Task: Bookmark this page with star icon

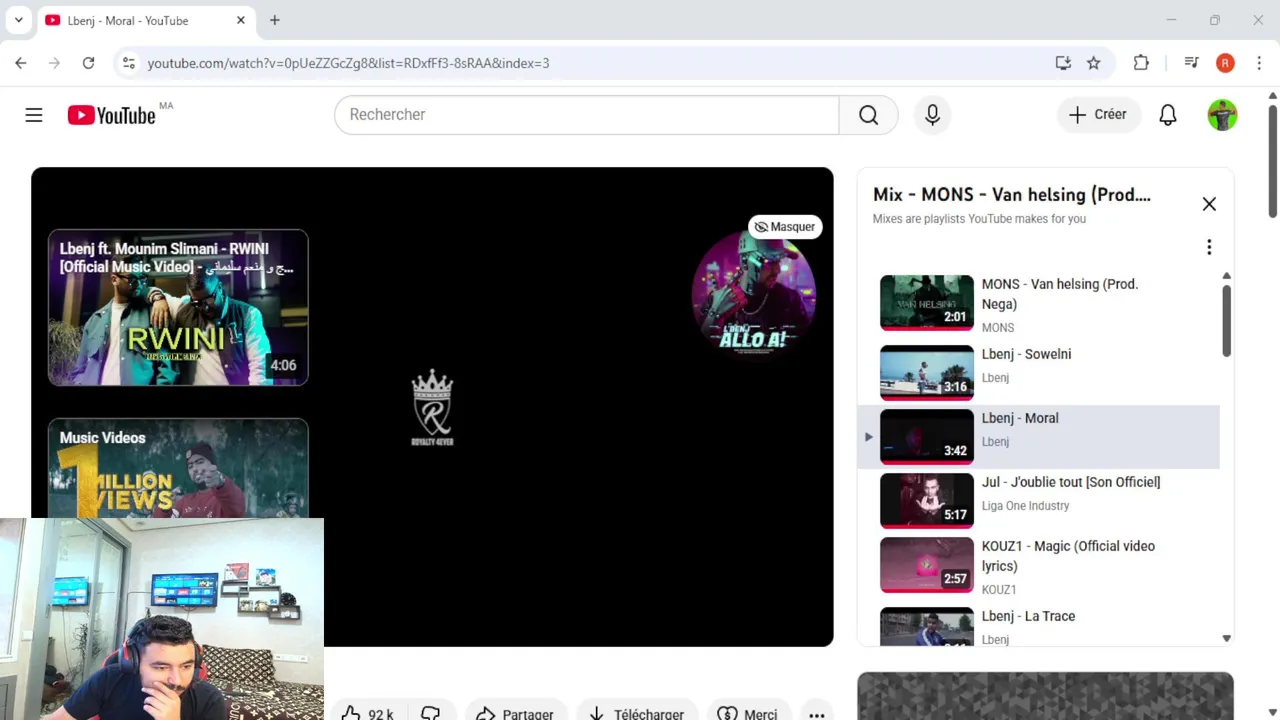Action: click(x=1093, y=63)
